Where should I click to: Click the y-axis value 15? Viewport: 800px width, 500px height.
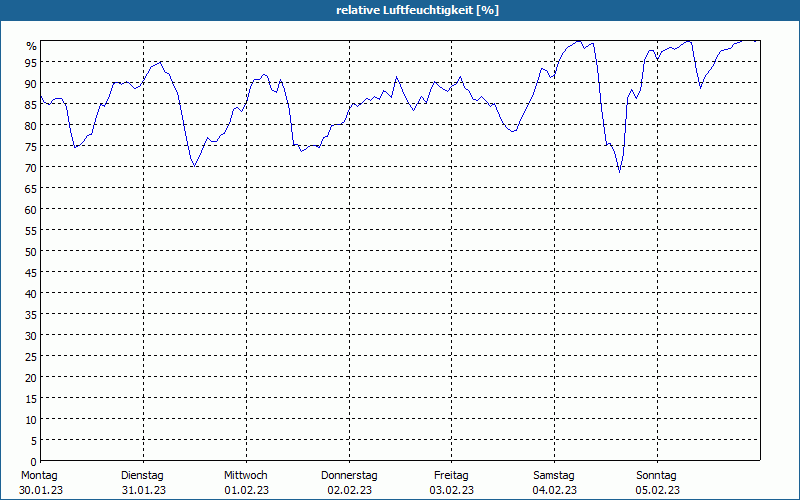[31, 398]
